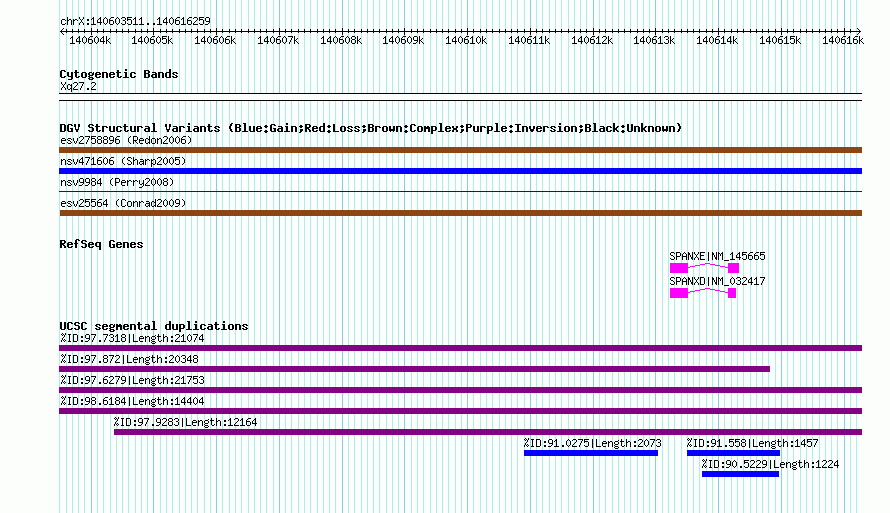Click the esv2758896 (Redon2006) variant label
This screenshot has height=513, width=890.
pyautogui.click(x=126, y=140)
